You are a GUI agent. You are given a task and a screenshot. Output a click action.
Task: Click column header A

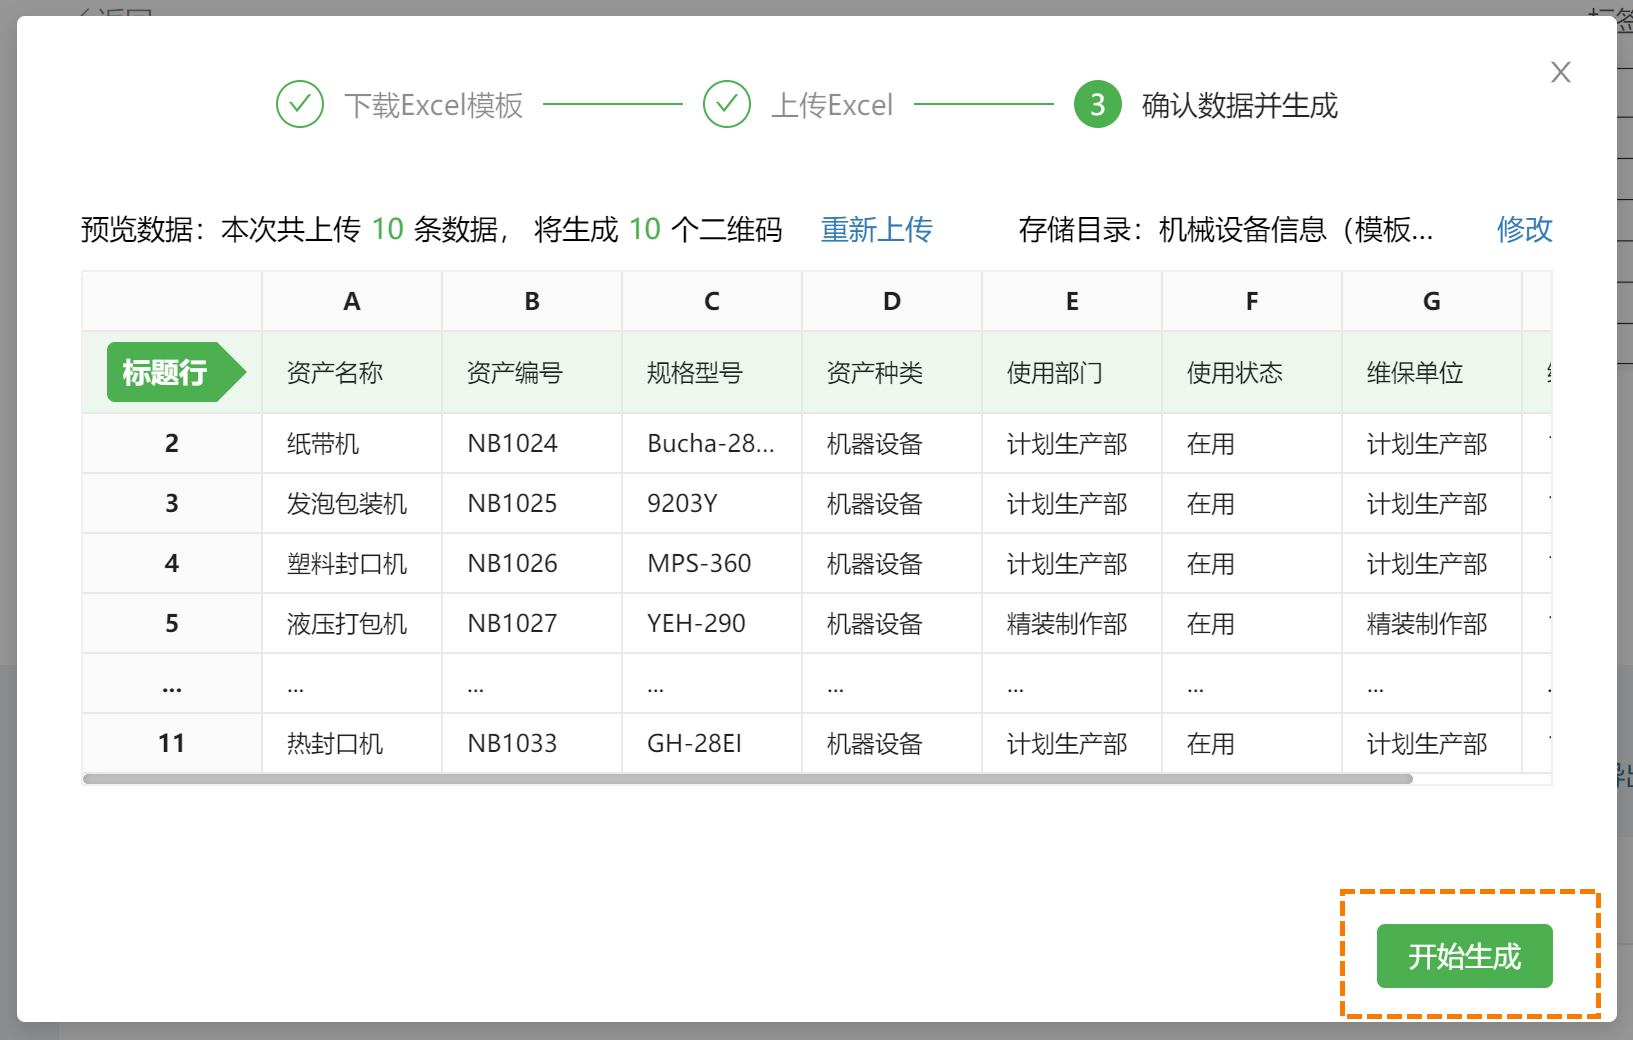click(352, 301)
